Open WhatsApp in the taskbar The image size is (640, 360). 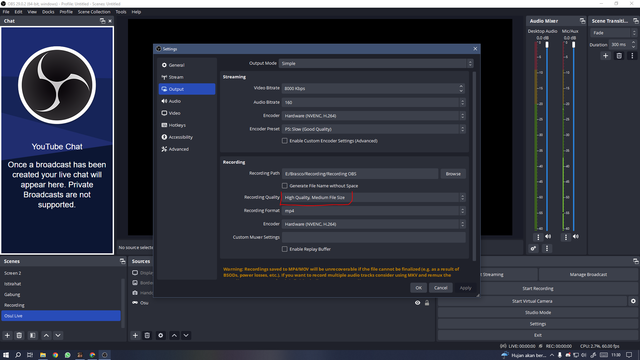(67, 355)
